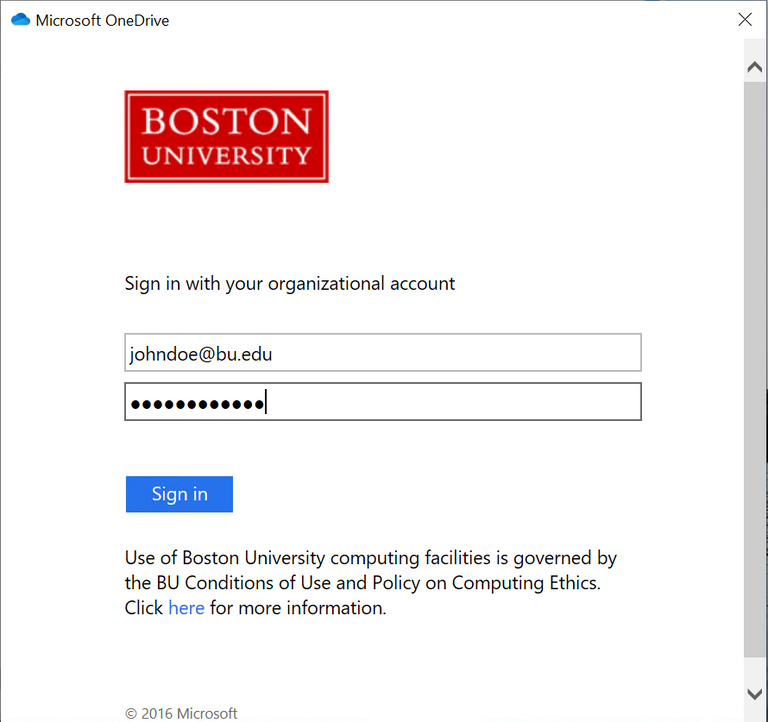Click the word UNIVERSITY in the red logo
The height and width of the screenshot is (722, 768).
pyautogui.click(x=226, y=156)
